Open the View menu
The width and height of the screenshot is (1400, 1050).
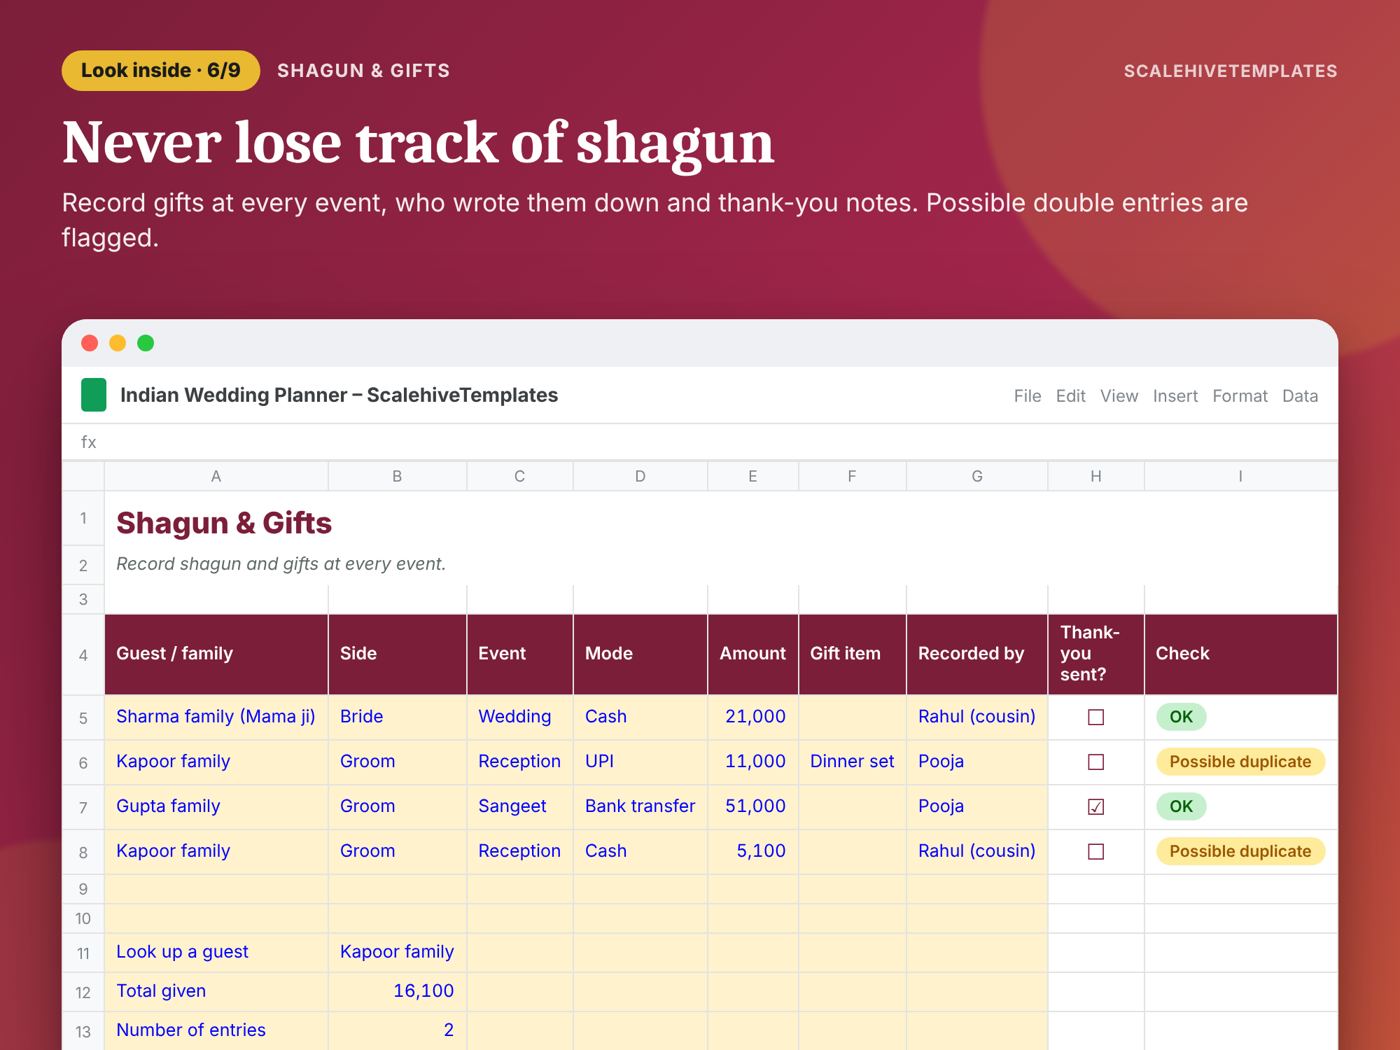tap(1119, 396)
